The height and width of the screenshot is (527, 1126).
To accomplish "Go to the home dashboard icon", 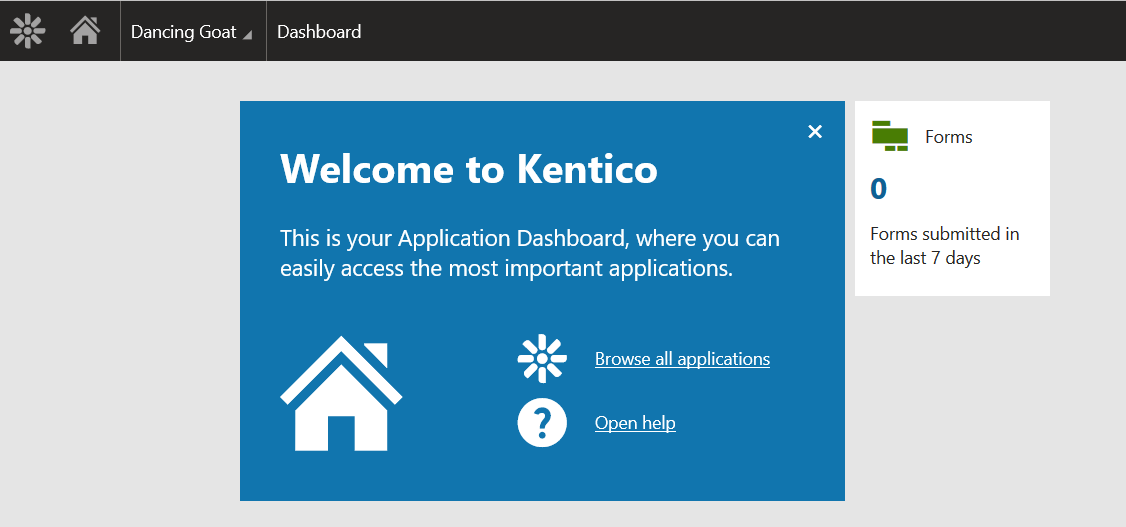I will (85, 31).
